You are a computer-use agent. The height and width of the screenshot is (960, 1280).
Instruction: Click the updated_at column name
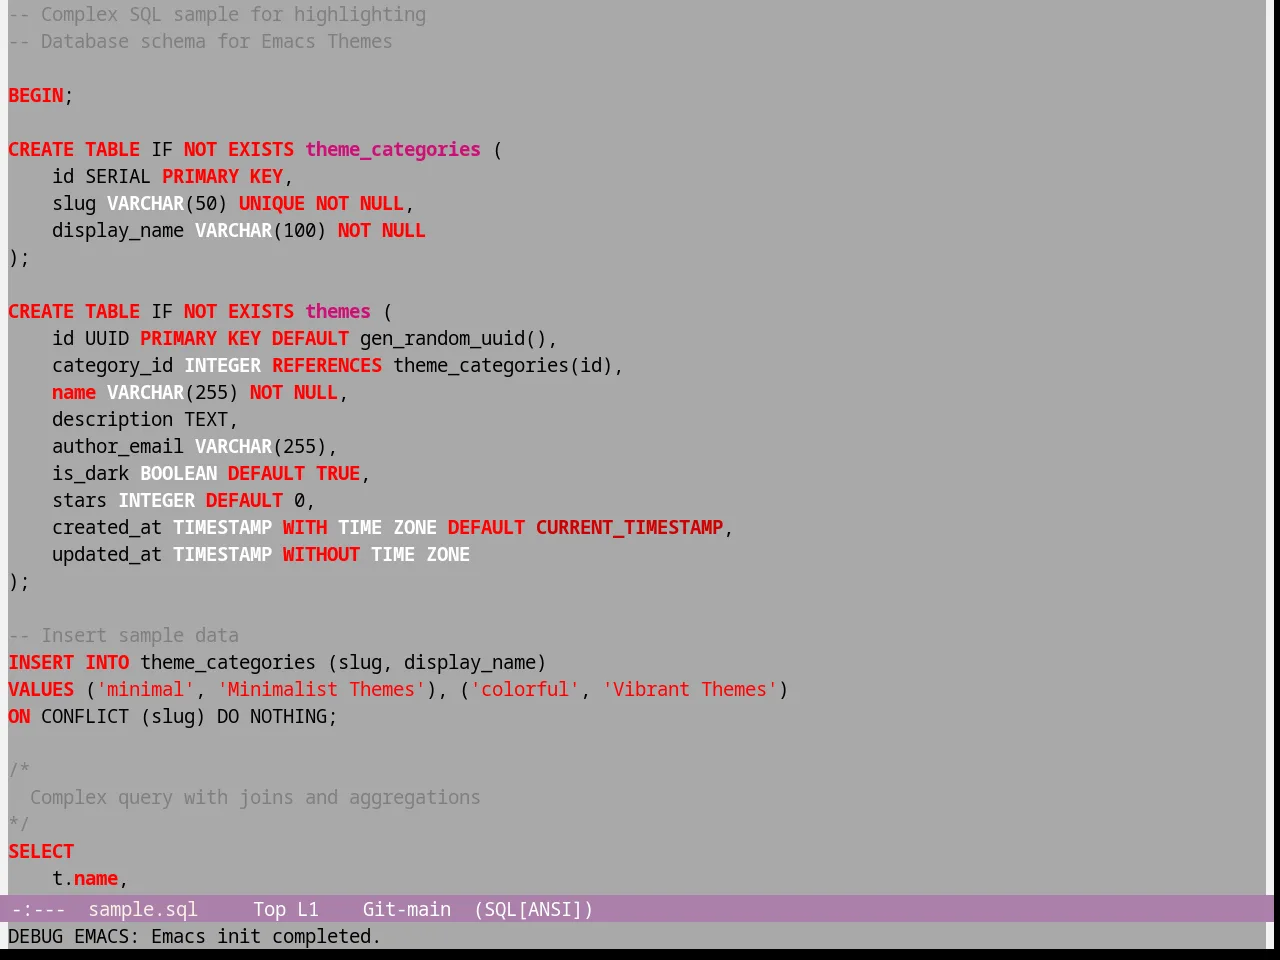[107, 555]
